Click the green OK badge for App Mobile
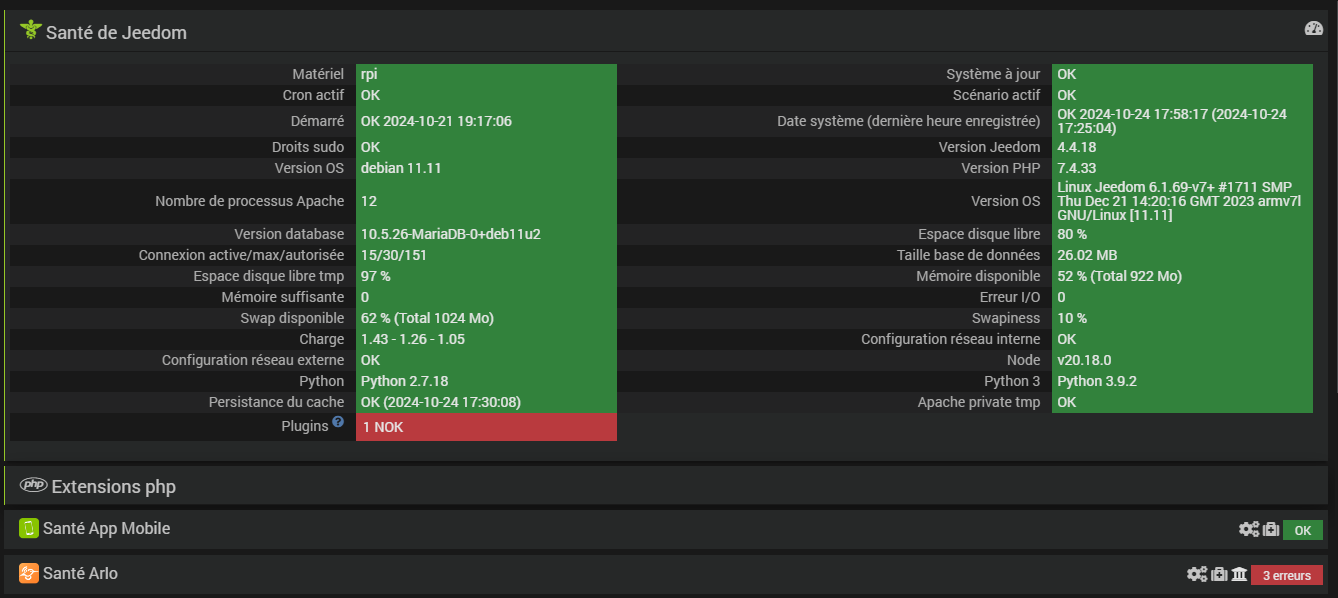 [1302, 530]
